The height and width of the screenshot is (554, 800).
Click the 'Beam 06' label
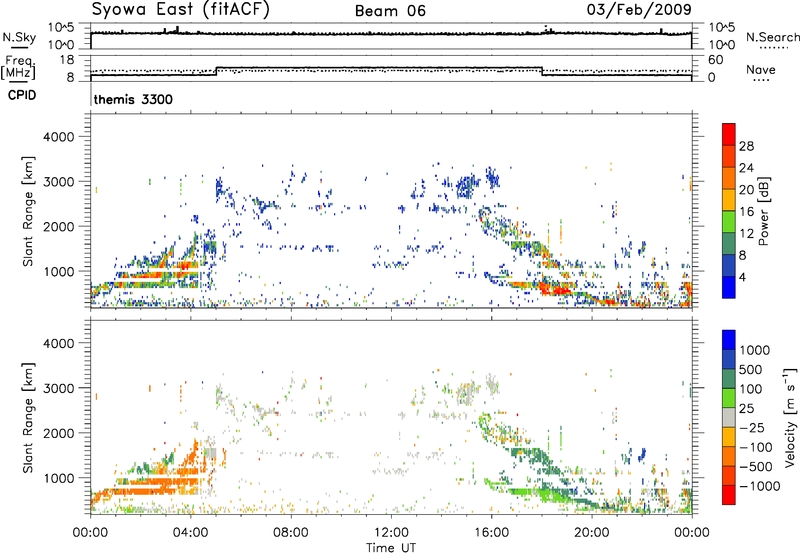[x=390, y=11]
